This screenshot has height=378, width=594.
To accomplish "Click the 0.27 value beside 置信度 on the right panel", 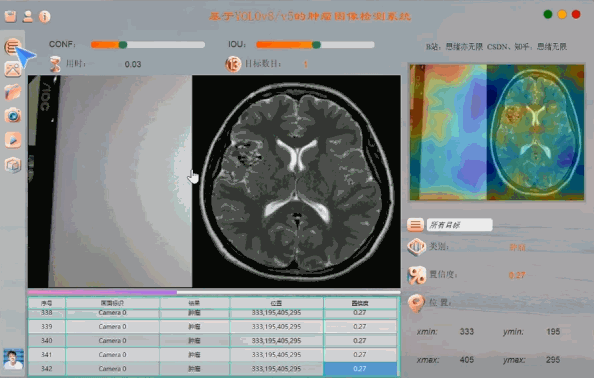I will click(x=517, y=275).
